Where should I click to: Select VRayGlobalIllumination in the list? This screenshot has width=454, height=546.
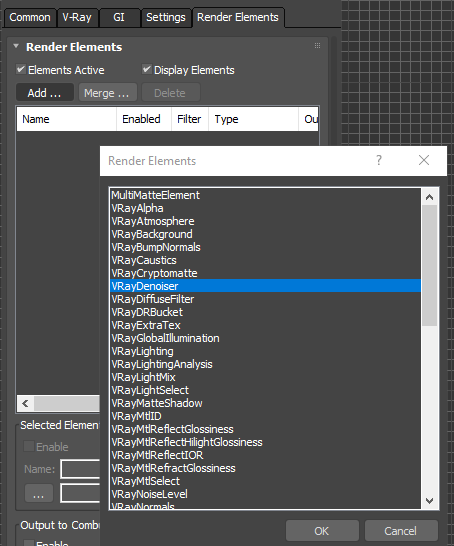click(x=265, y=338)
